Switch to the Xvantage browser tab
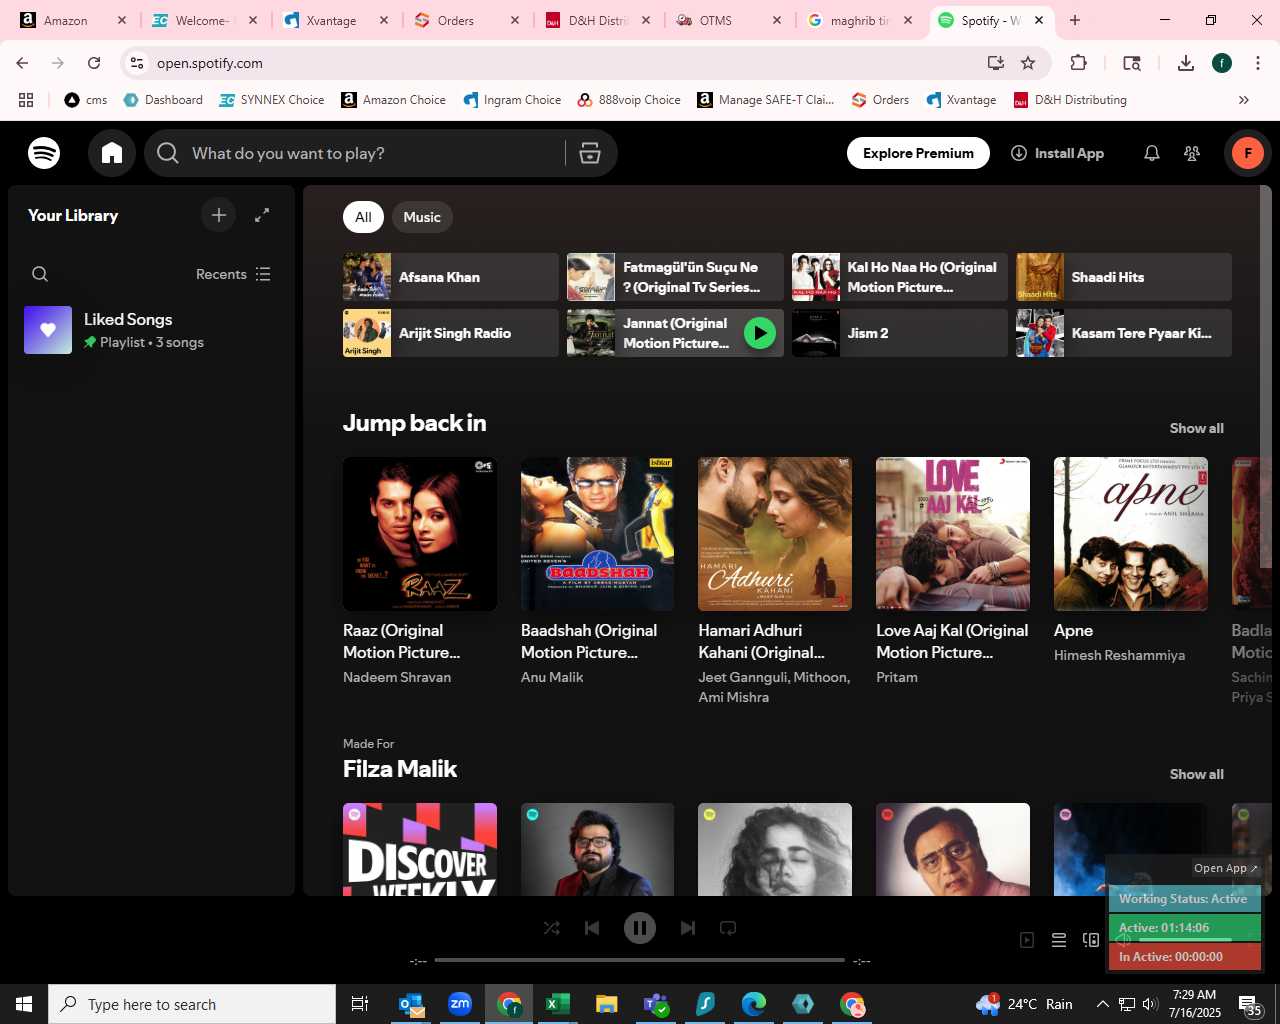The height and width of the screenshot is (1024, 1280). tap(336, 20)
